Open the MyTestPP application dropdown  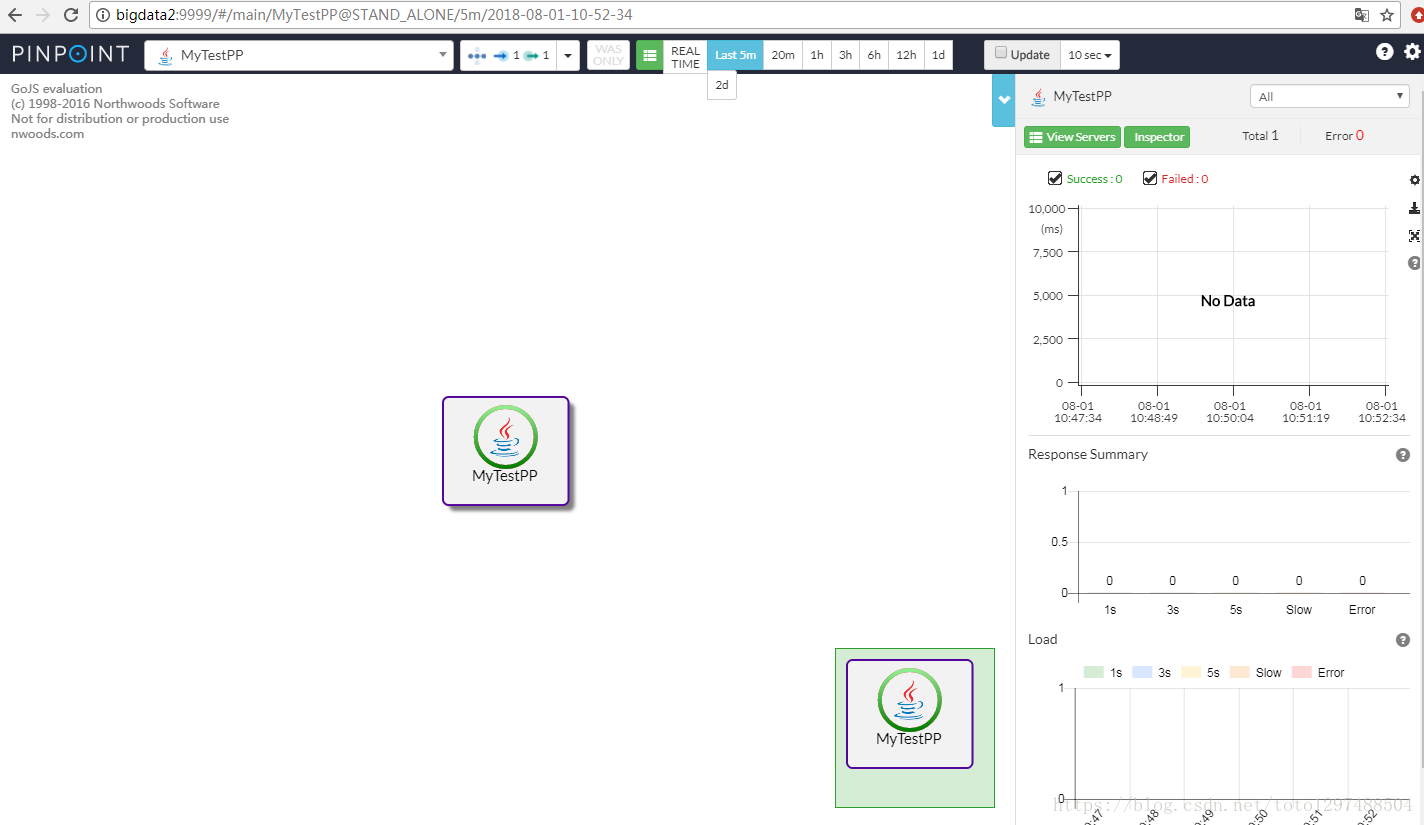tap(299, 55)
